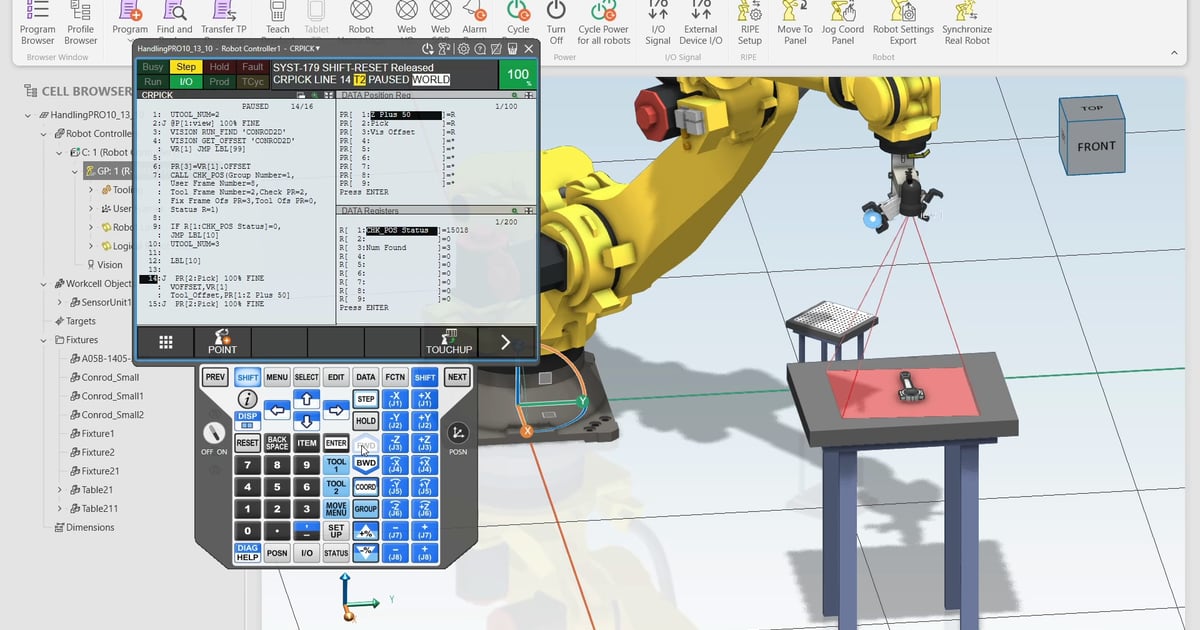The width and height of the screenshot is (1200, 630).
Task: Select the Targets item in cell browser
Action: (x=73, y=321)
